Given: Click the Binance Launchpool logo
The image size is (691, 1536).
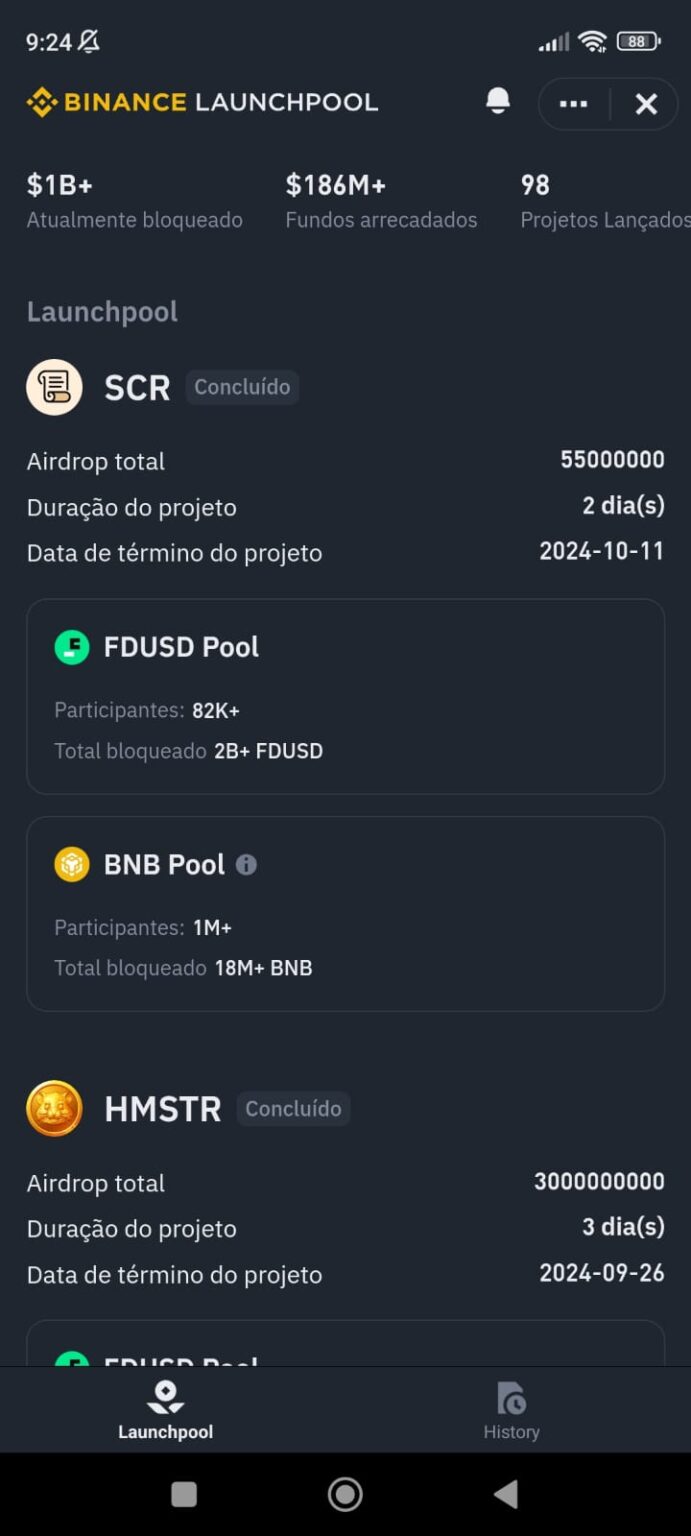Looking at the screenshot, I should [x=200, y=102].
